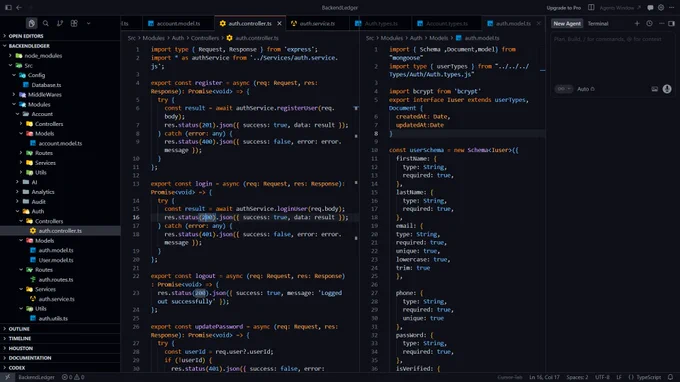Go back with the left arrow
Screen dimensions: 680x382
tap(19, 7)
